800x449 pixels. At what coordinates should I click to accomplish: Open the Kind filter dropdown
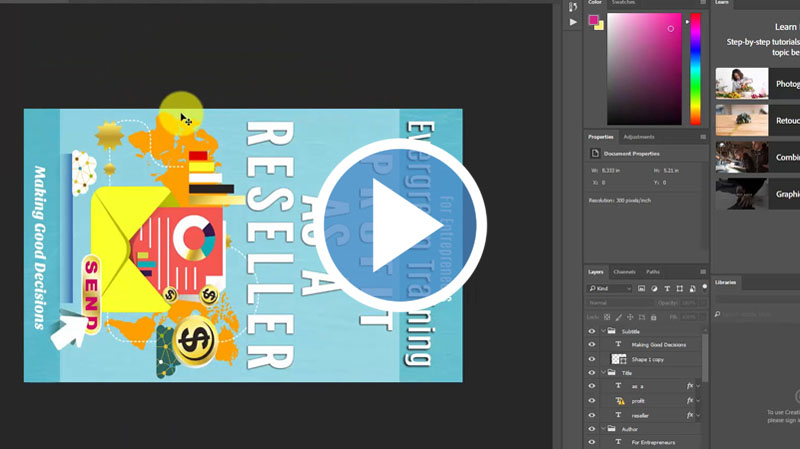coord(610,288)
